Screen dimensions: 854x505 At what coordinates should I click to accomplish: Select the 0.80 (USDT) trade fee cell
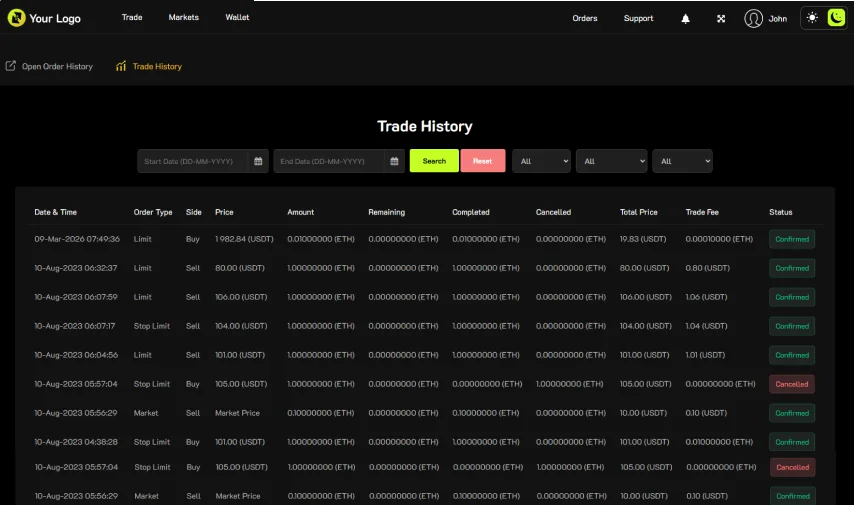[707, 268]
